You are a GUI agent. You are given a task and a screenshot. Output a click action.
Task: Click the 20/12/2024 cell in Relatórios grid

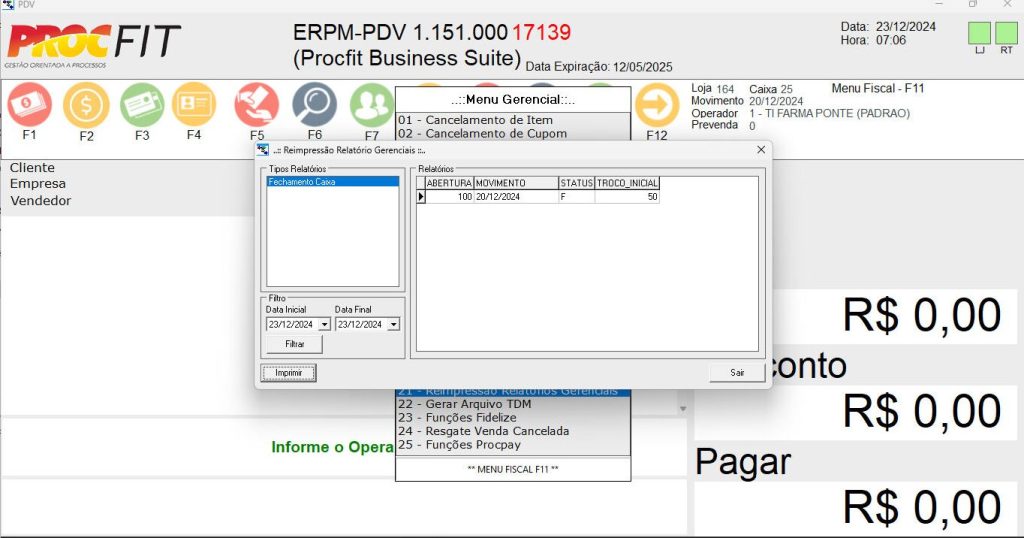[516, 197]
